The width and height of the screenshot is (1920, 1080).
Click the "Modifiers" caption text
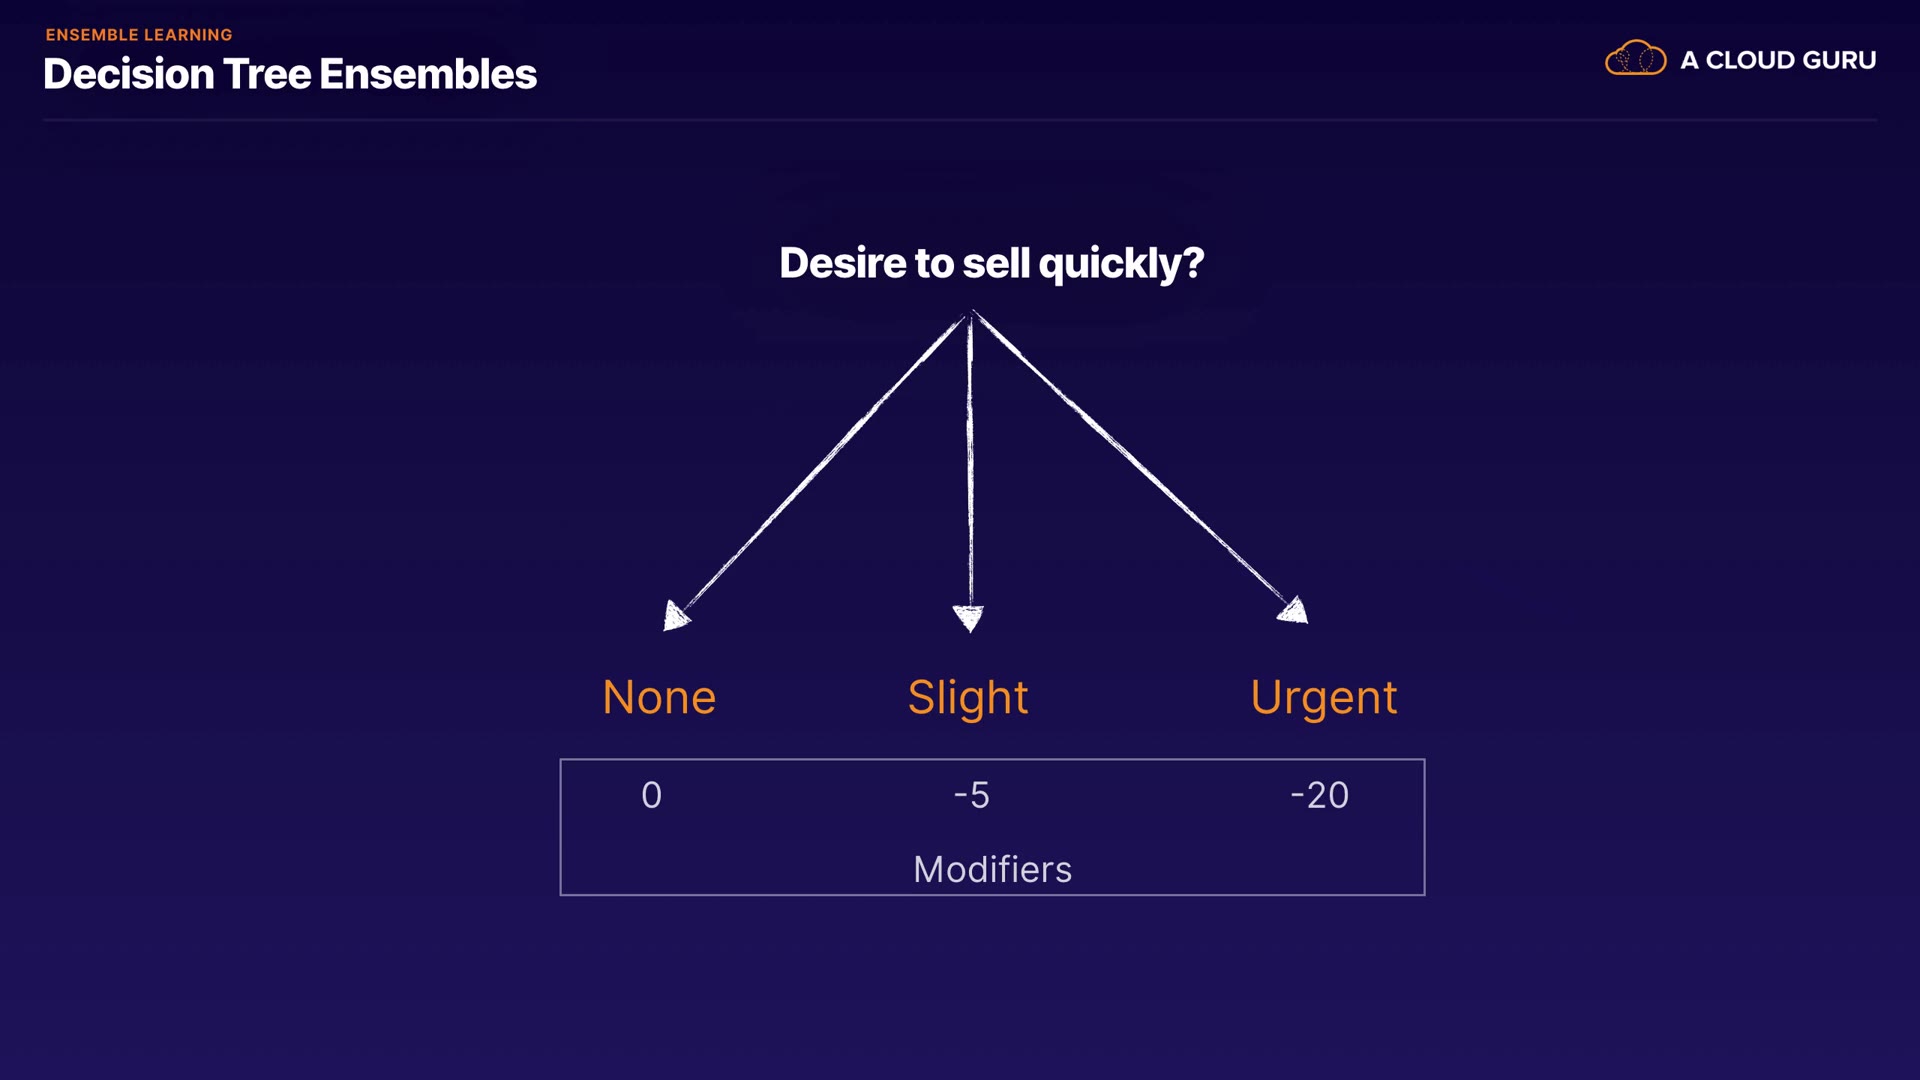pos(992,869)
